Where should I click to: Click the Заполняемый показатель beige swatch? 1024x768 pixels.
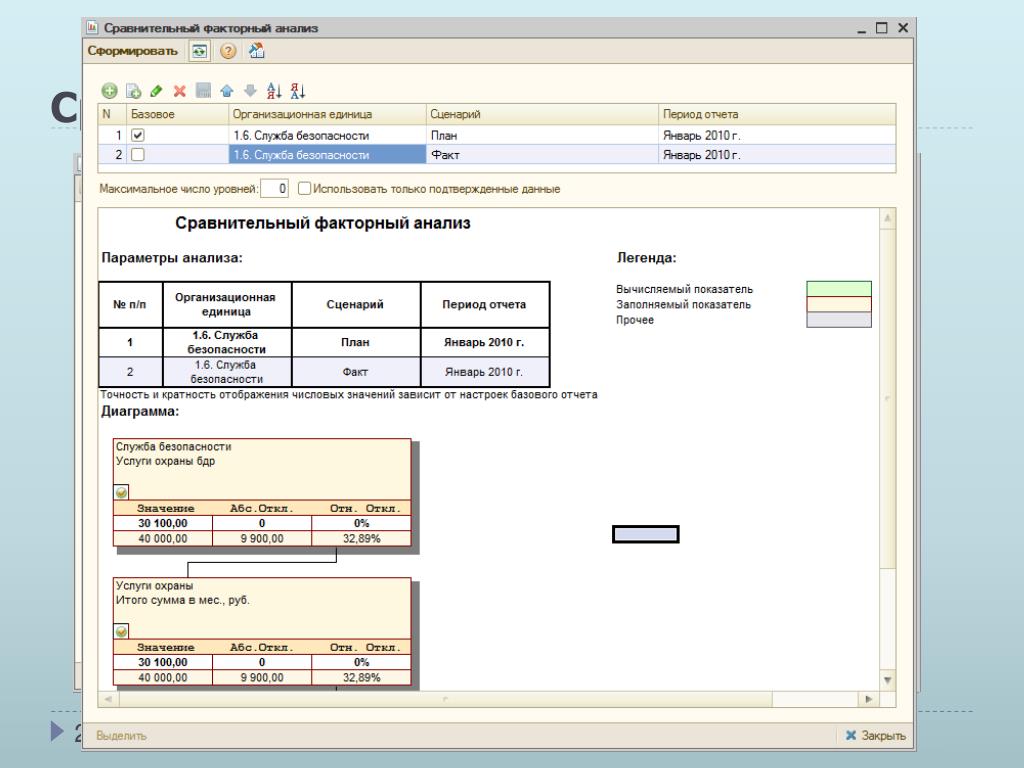839,304
